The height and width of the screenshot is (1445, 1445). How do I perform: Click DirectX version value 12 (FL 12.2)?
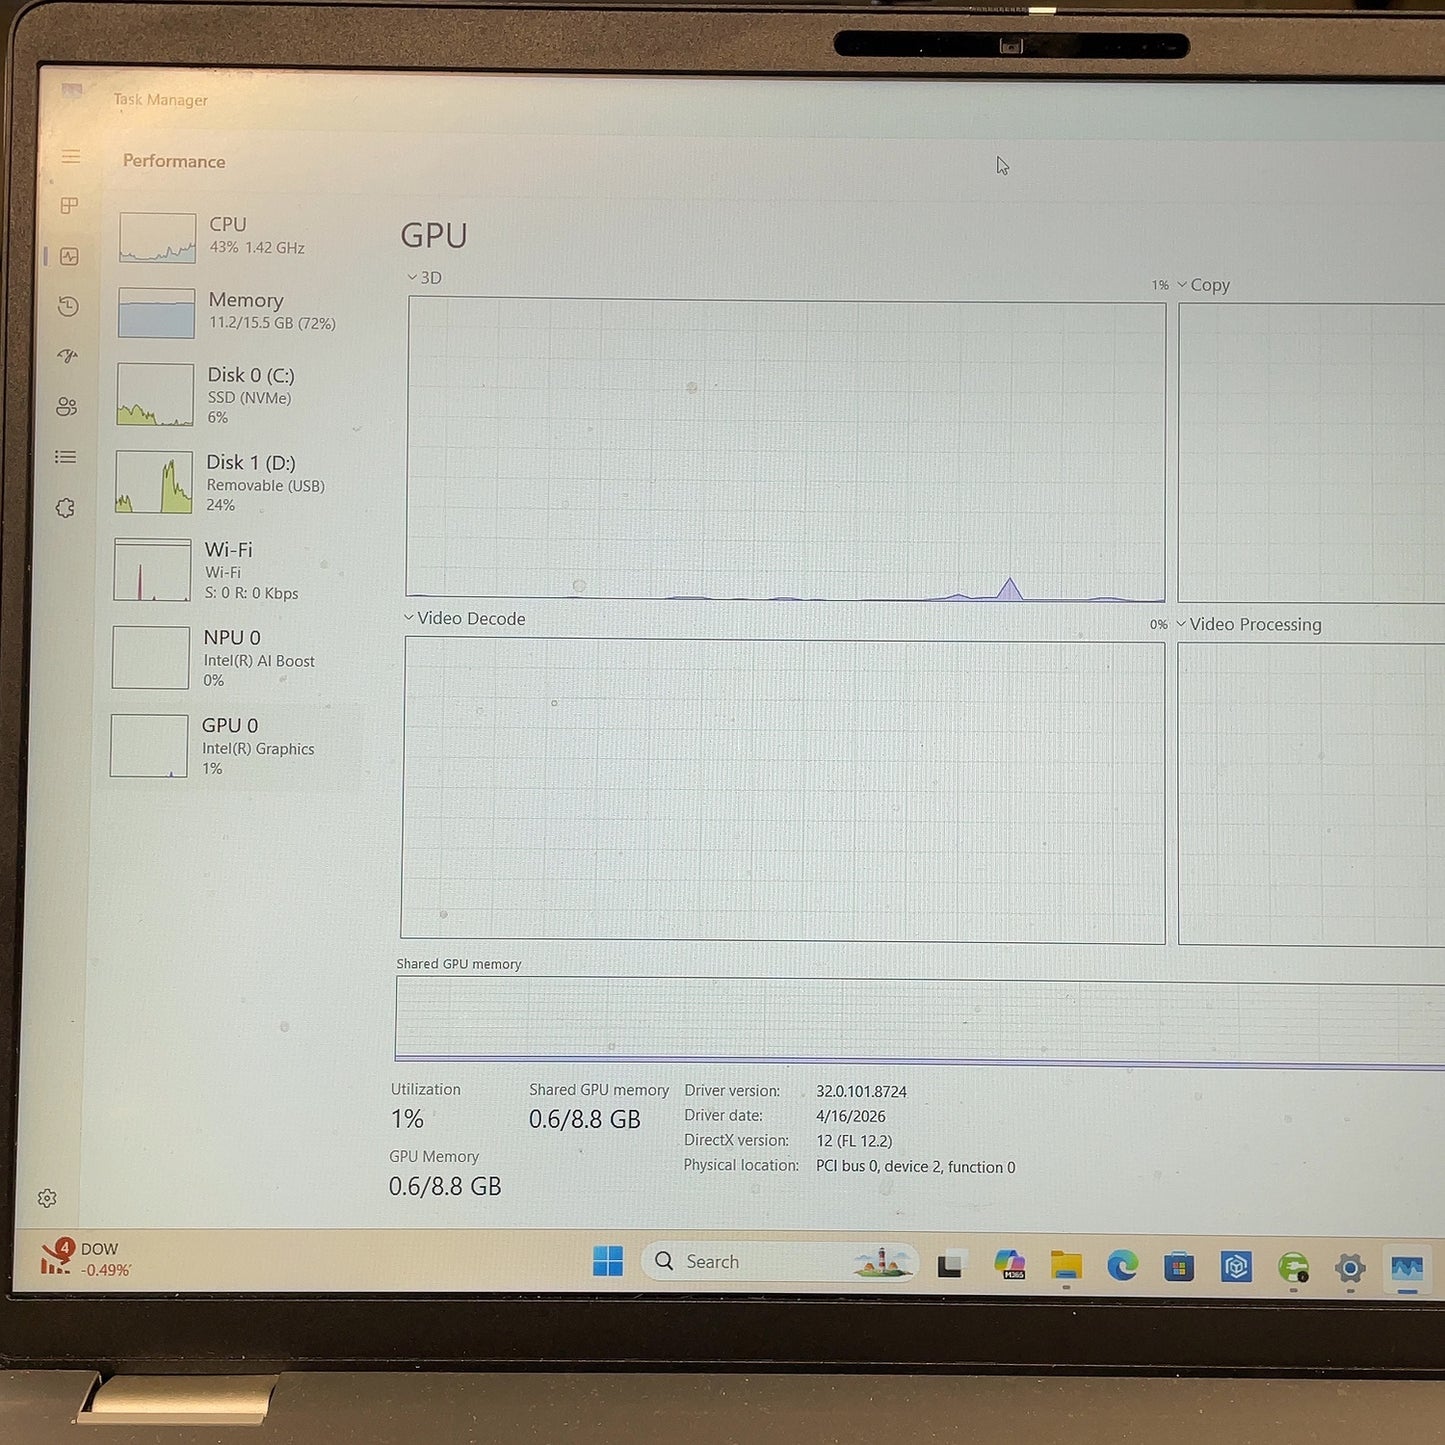click(x=854, y=1141)
